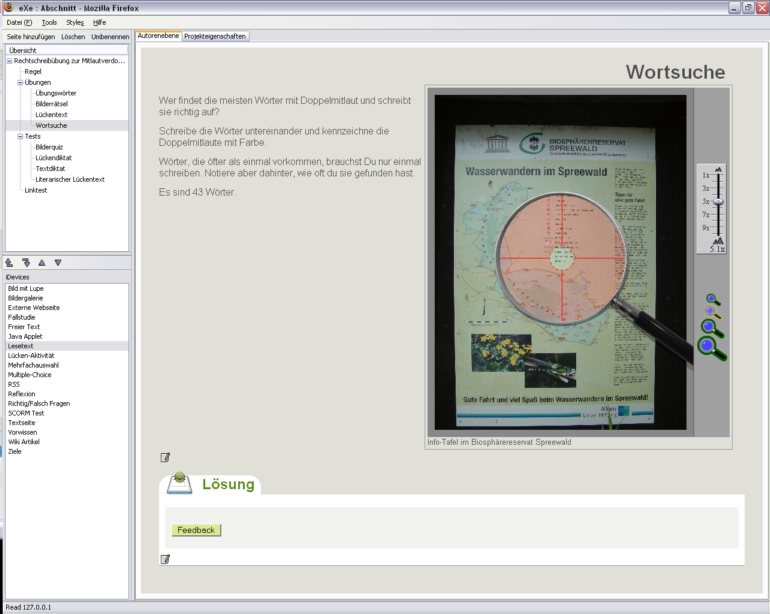The width and height of the screenshot is (770, 614).
Task: Select the Tests node label
Action: [32, 137]
